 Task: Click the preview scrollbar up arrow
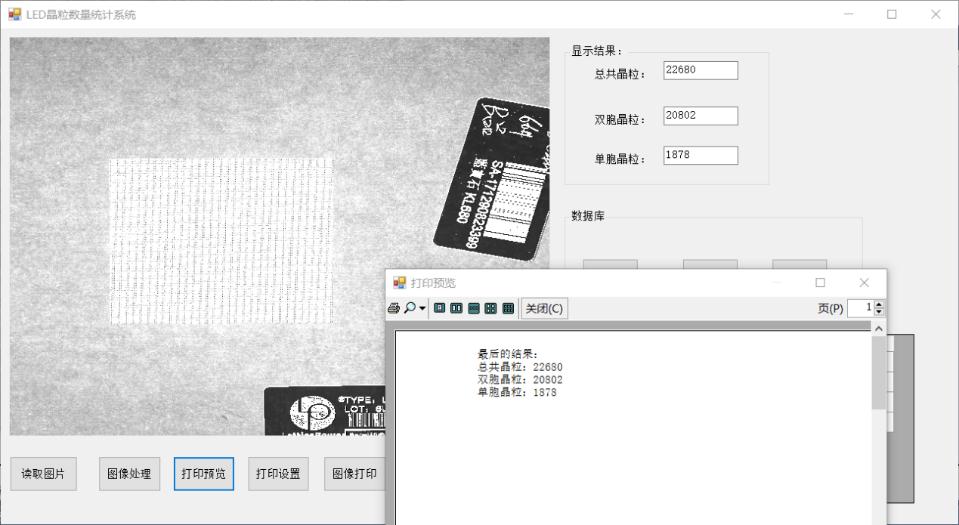pyautogui.click(x=879, y=329)
